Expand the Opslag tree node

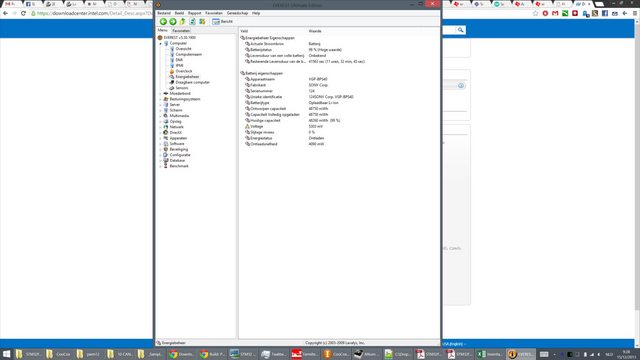point(160,122)
